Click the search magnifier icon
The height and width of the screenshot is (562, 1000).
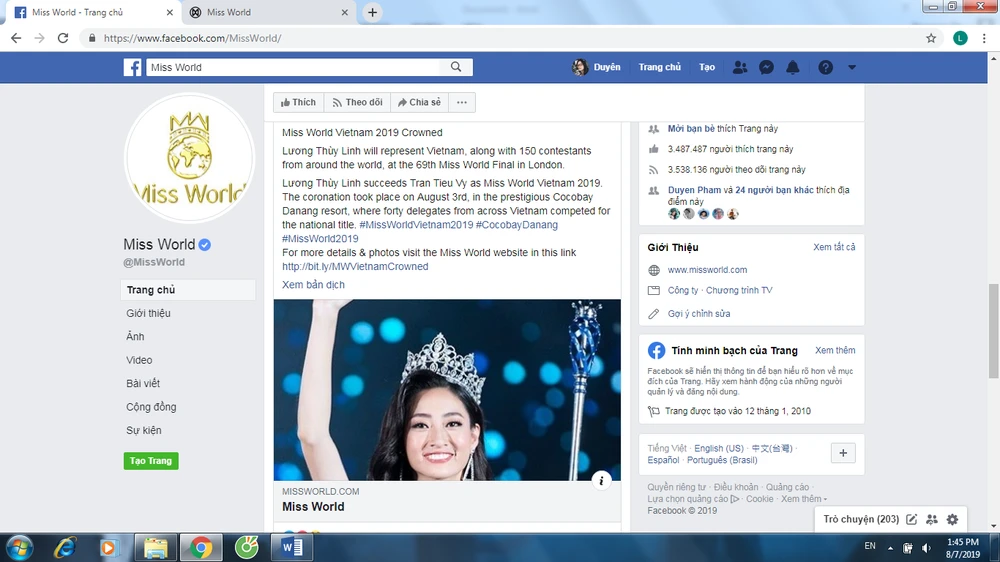(x=456, y=67)
